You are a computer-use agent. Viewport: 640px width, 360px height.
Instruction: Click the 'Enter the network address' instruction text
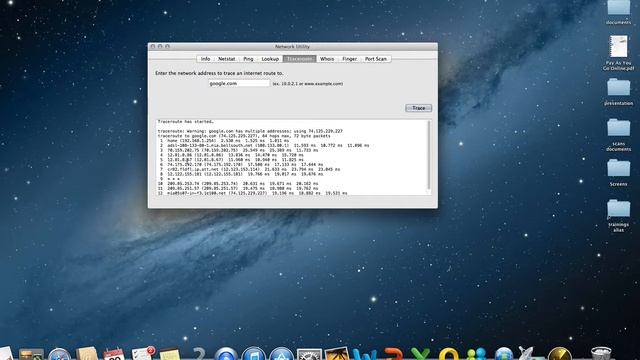(219, 73)
